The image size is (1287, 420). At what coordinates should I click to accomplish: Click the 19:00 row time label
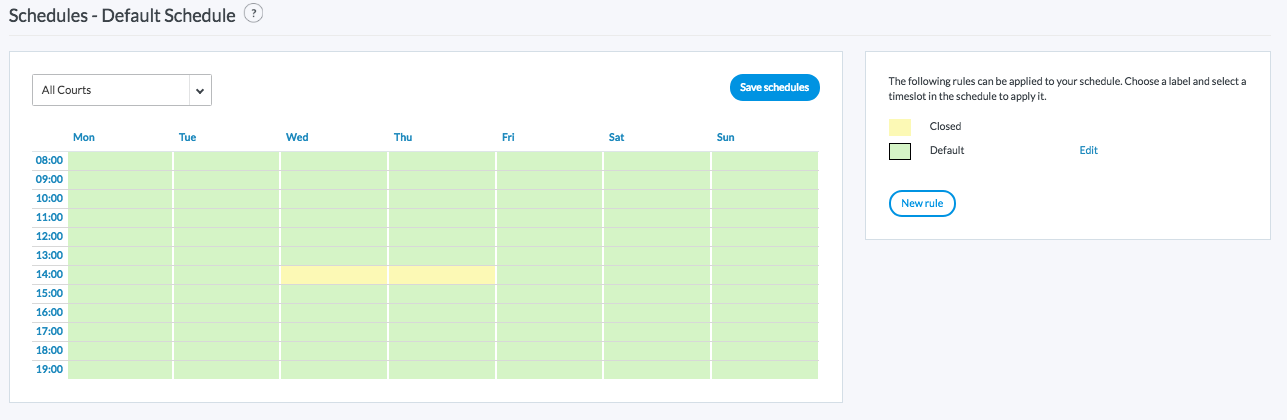50,370
